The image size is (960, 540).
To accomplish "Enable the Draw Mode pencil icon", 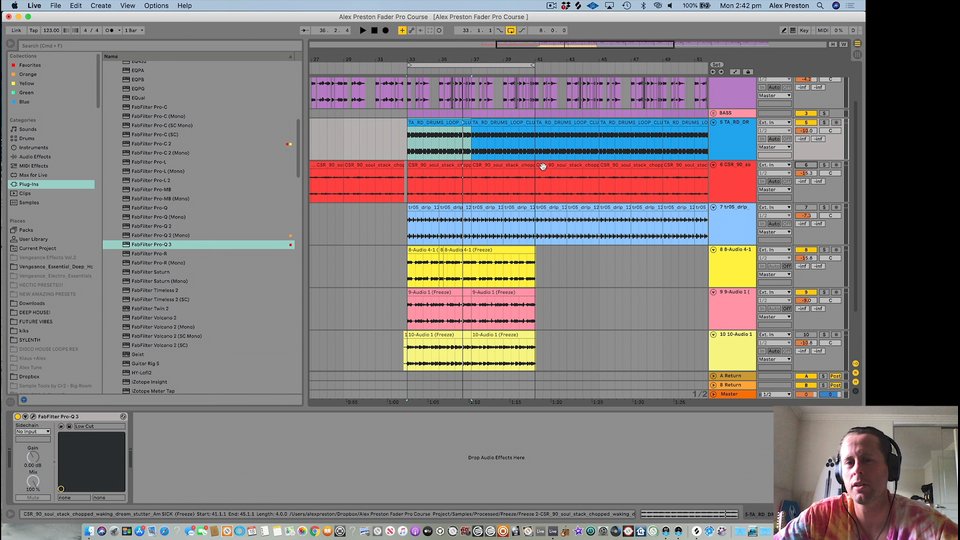I will (x=784, y=30).
